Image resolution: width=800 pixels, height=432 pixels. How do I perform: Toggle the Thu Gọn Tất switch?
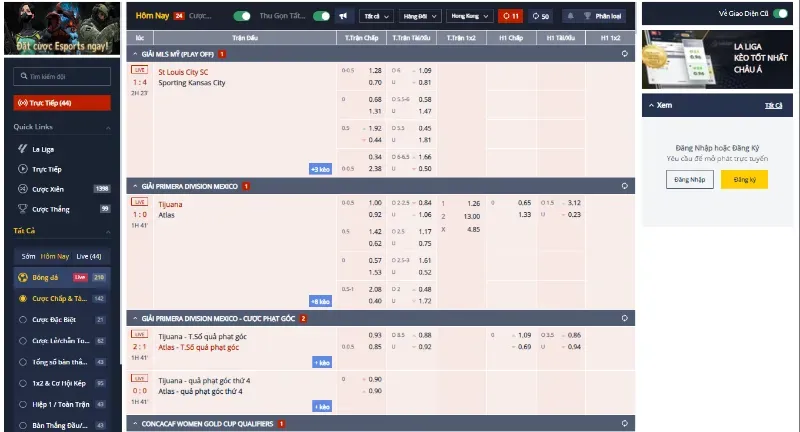point(321,16)
